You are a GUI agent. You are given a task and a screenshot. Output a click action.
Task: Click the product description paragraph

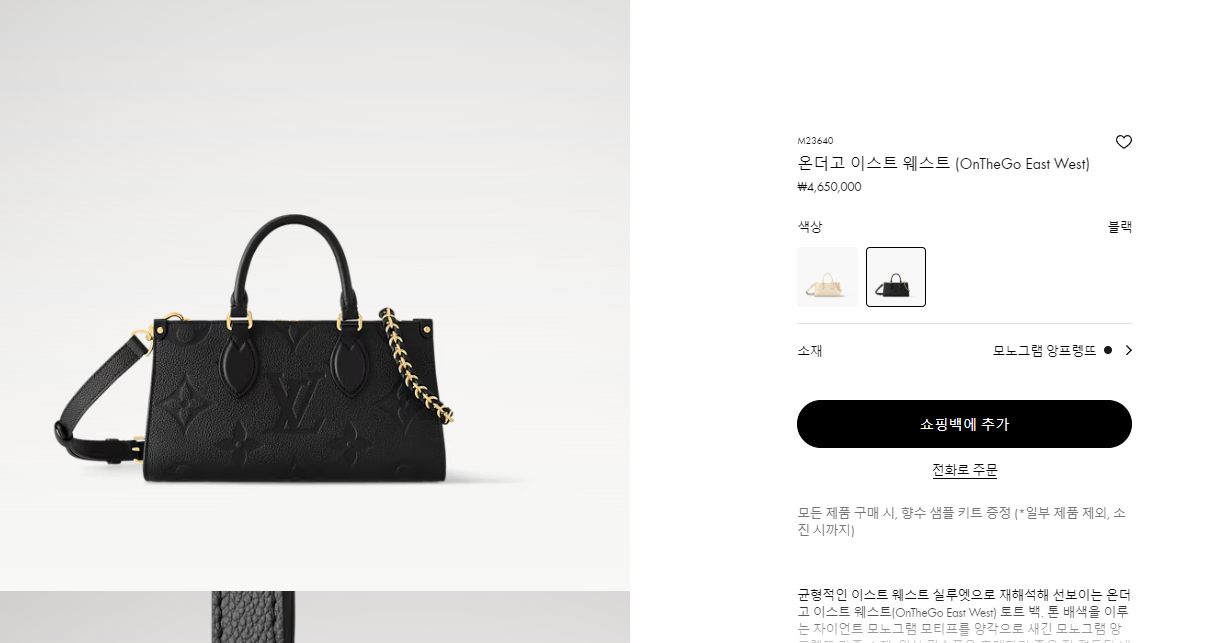964,614
